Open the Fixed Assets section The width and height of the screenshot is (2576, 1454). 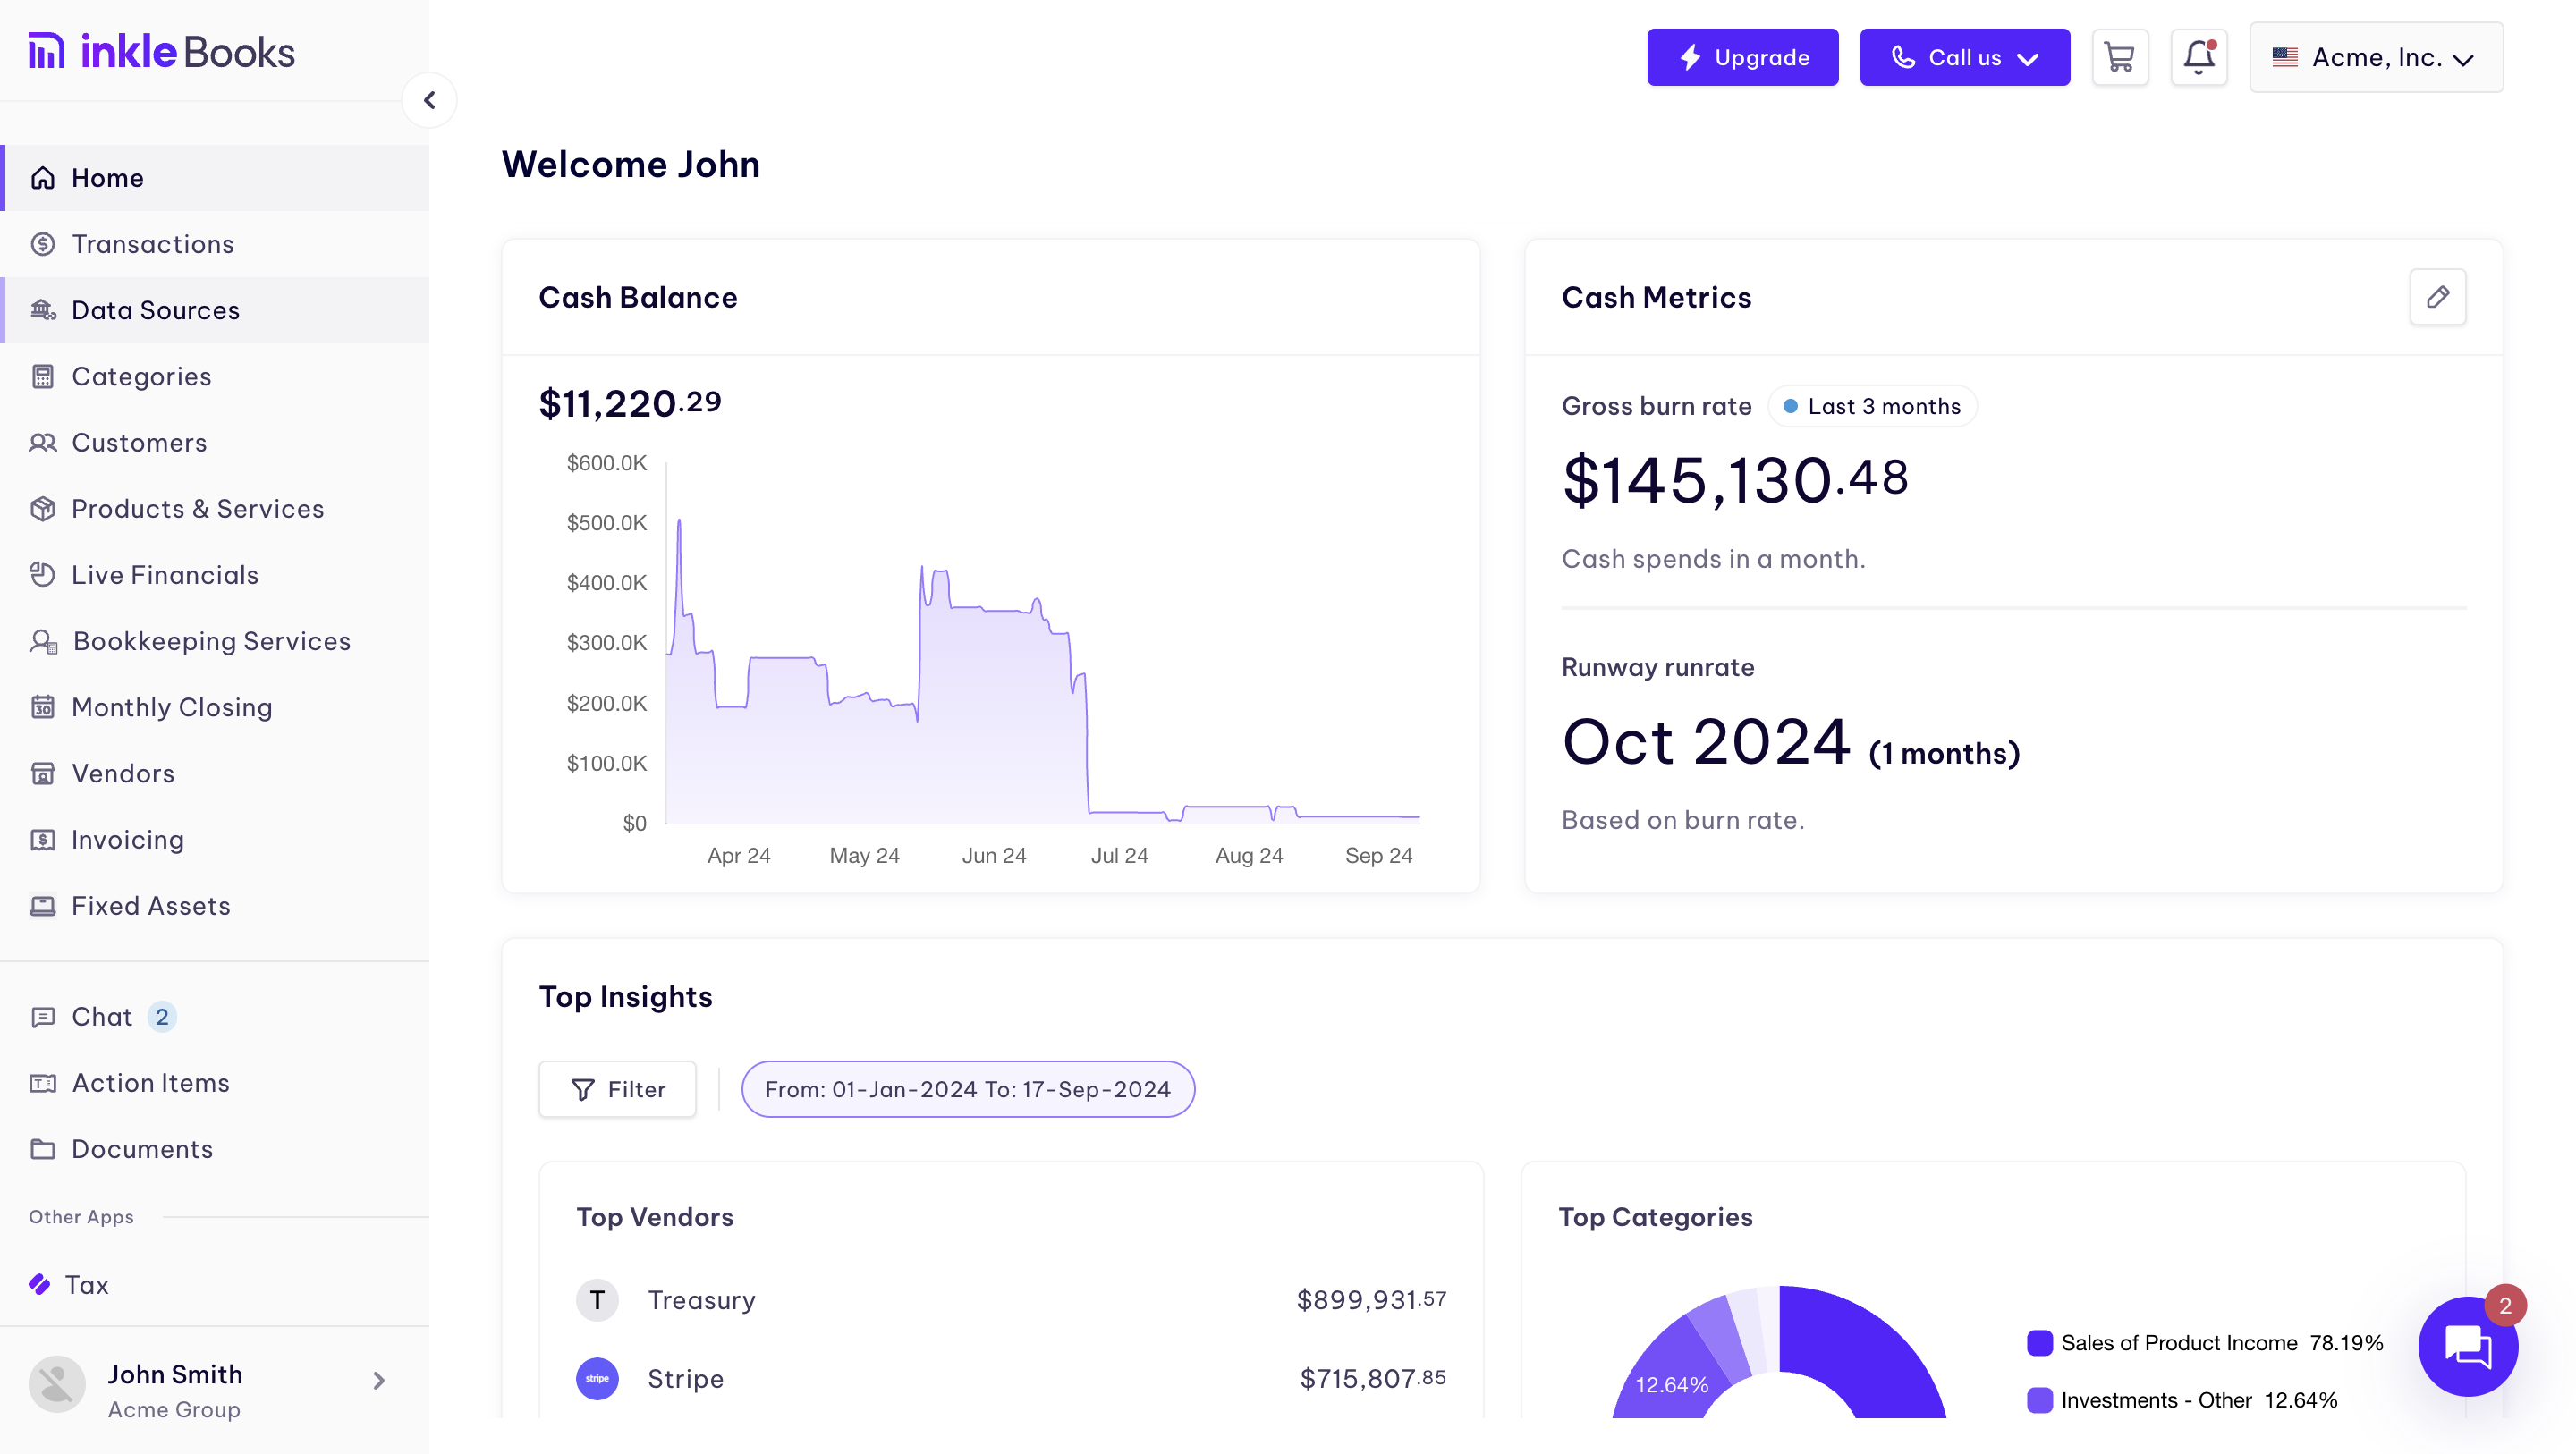150,906
